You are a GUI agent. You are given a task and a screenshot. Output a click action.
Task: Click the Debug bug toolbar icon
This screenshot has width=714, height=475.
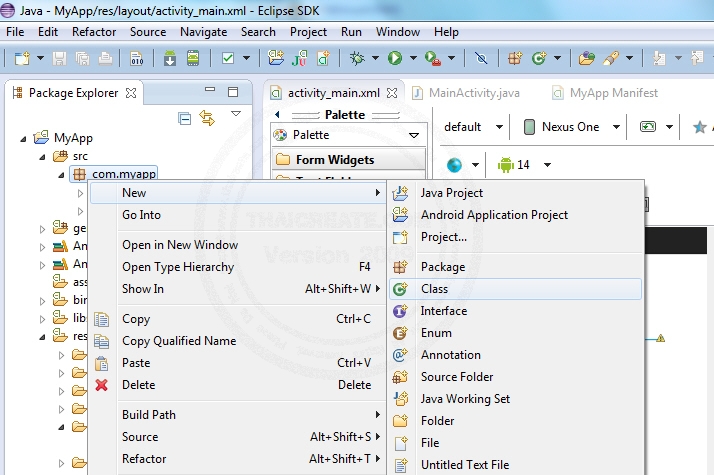click(x=357, y=58)
